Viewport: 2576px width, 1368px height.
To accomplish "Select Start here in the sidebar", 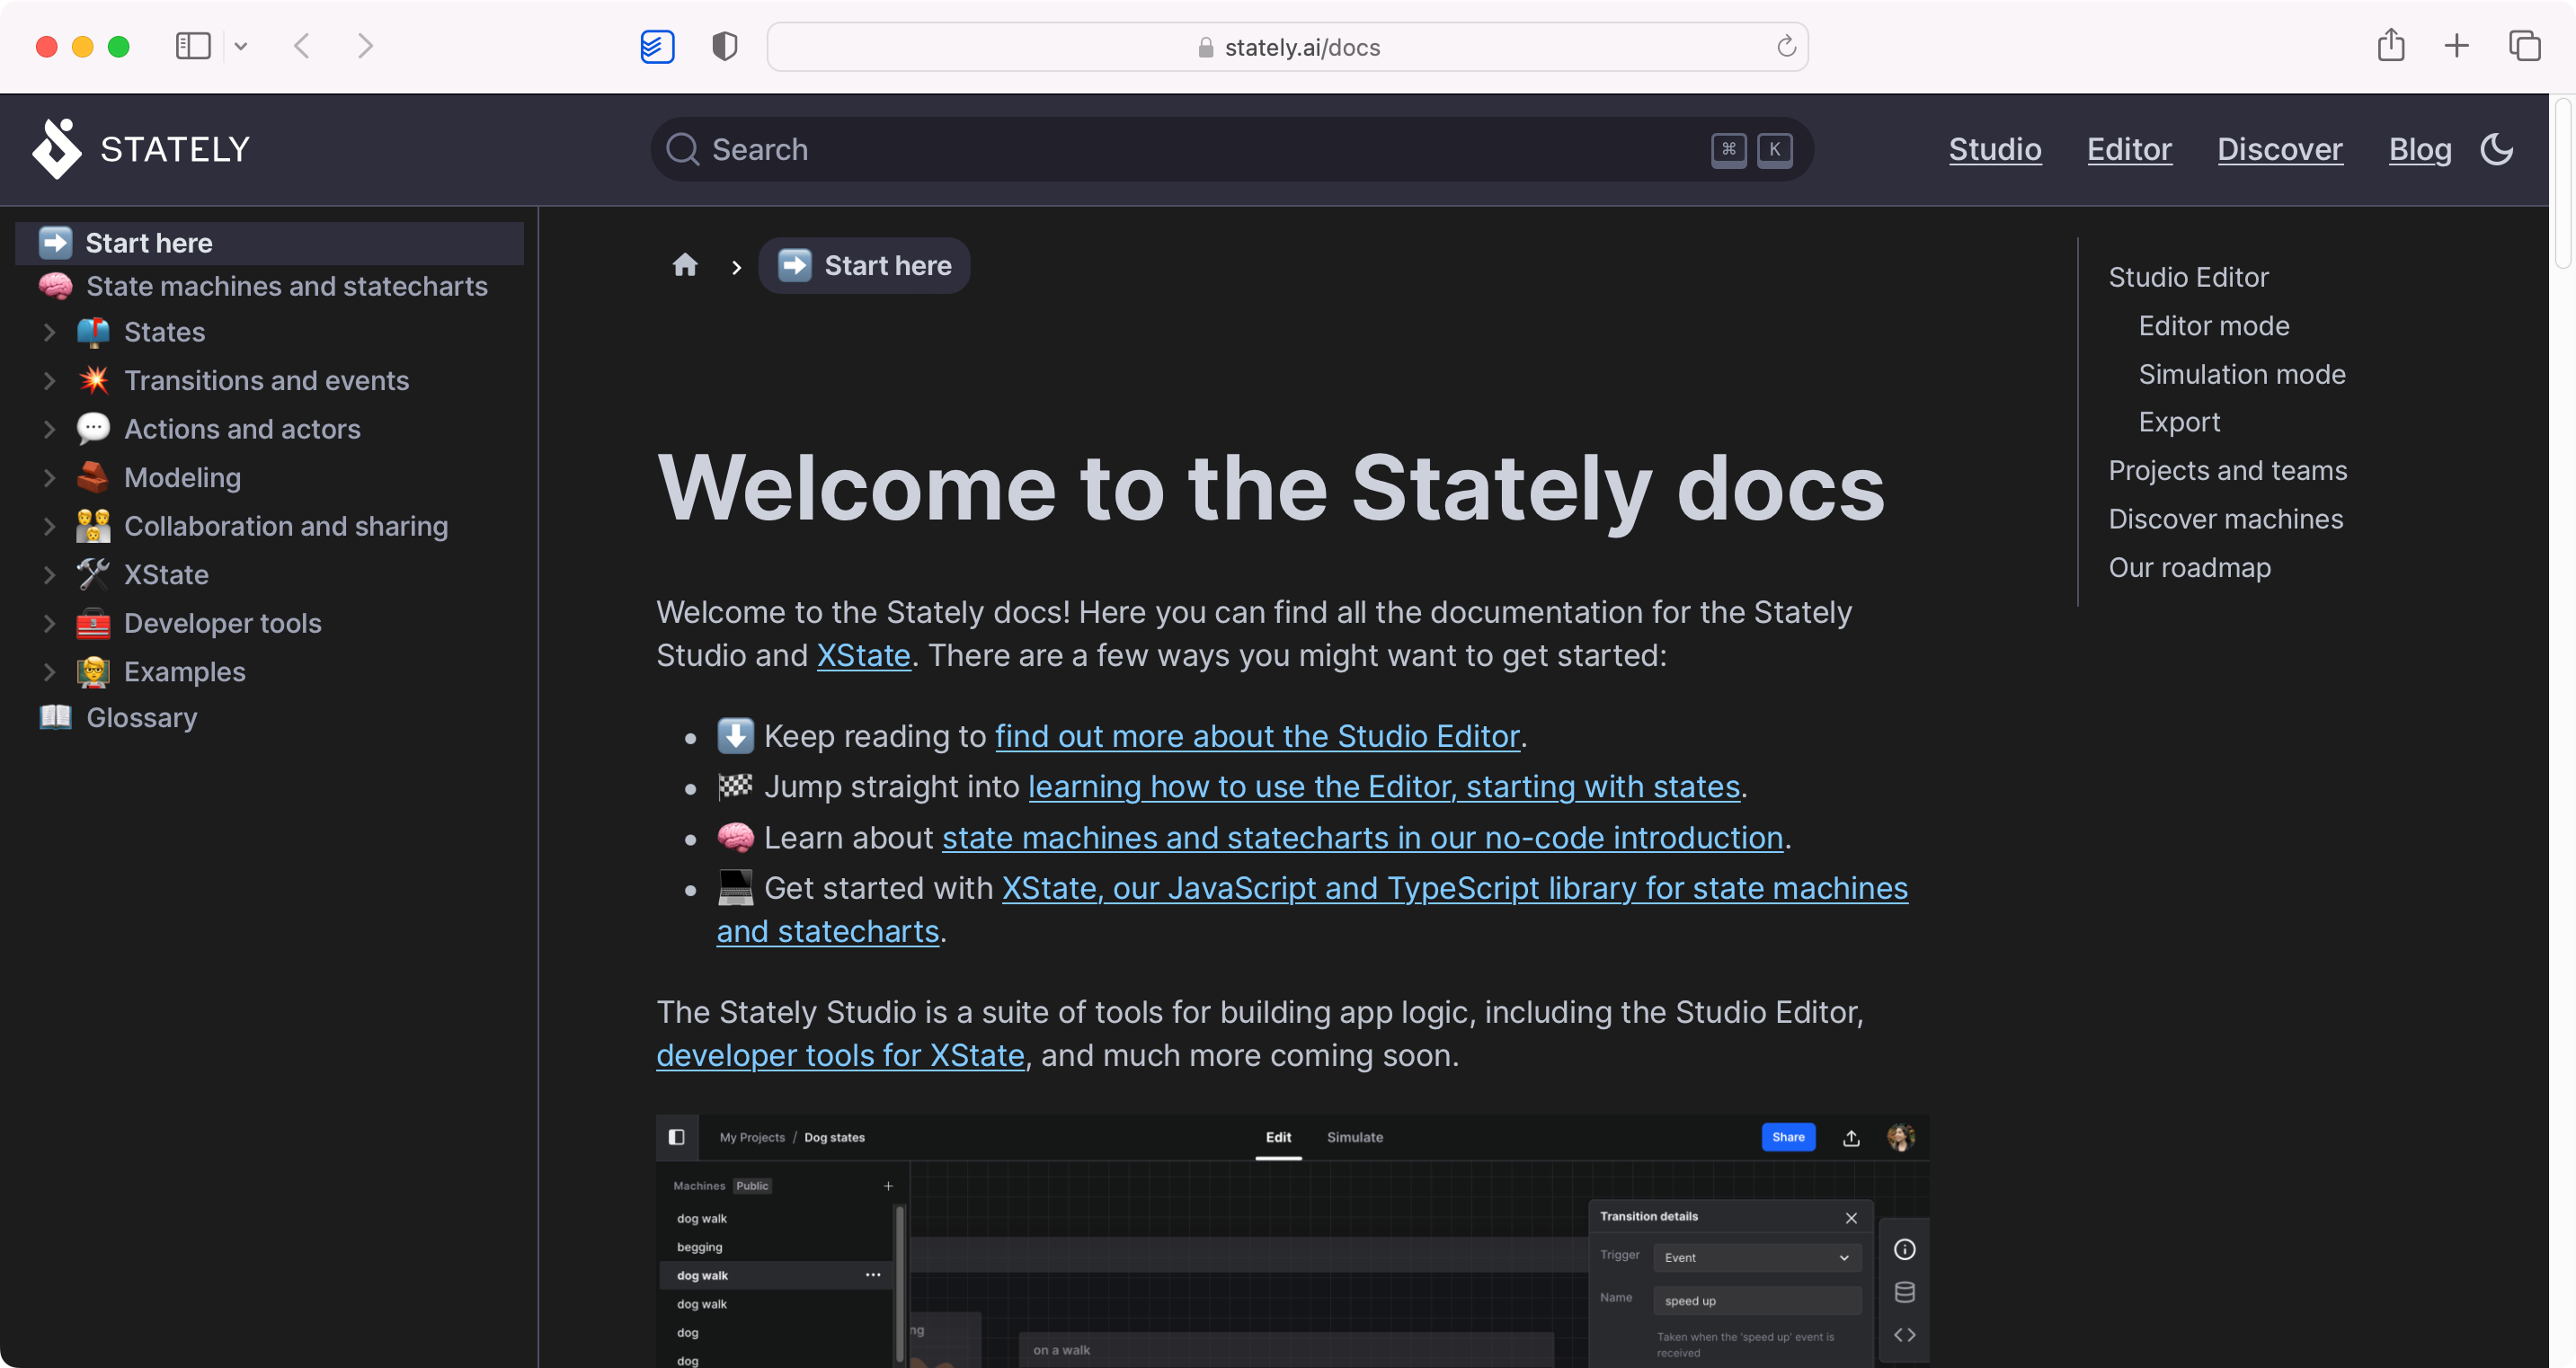I will coord(269,243).
